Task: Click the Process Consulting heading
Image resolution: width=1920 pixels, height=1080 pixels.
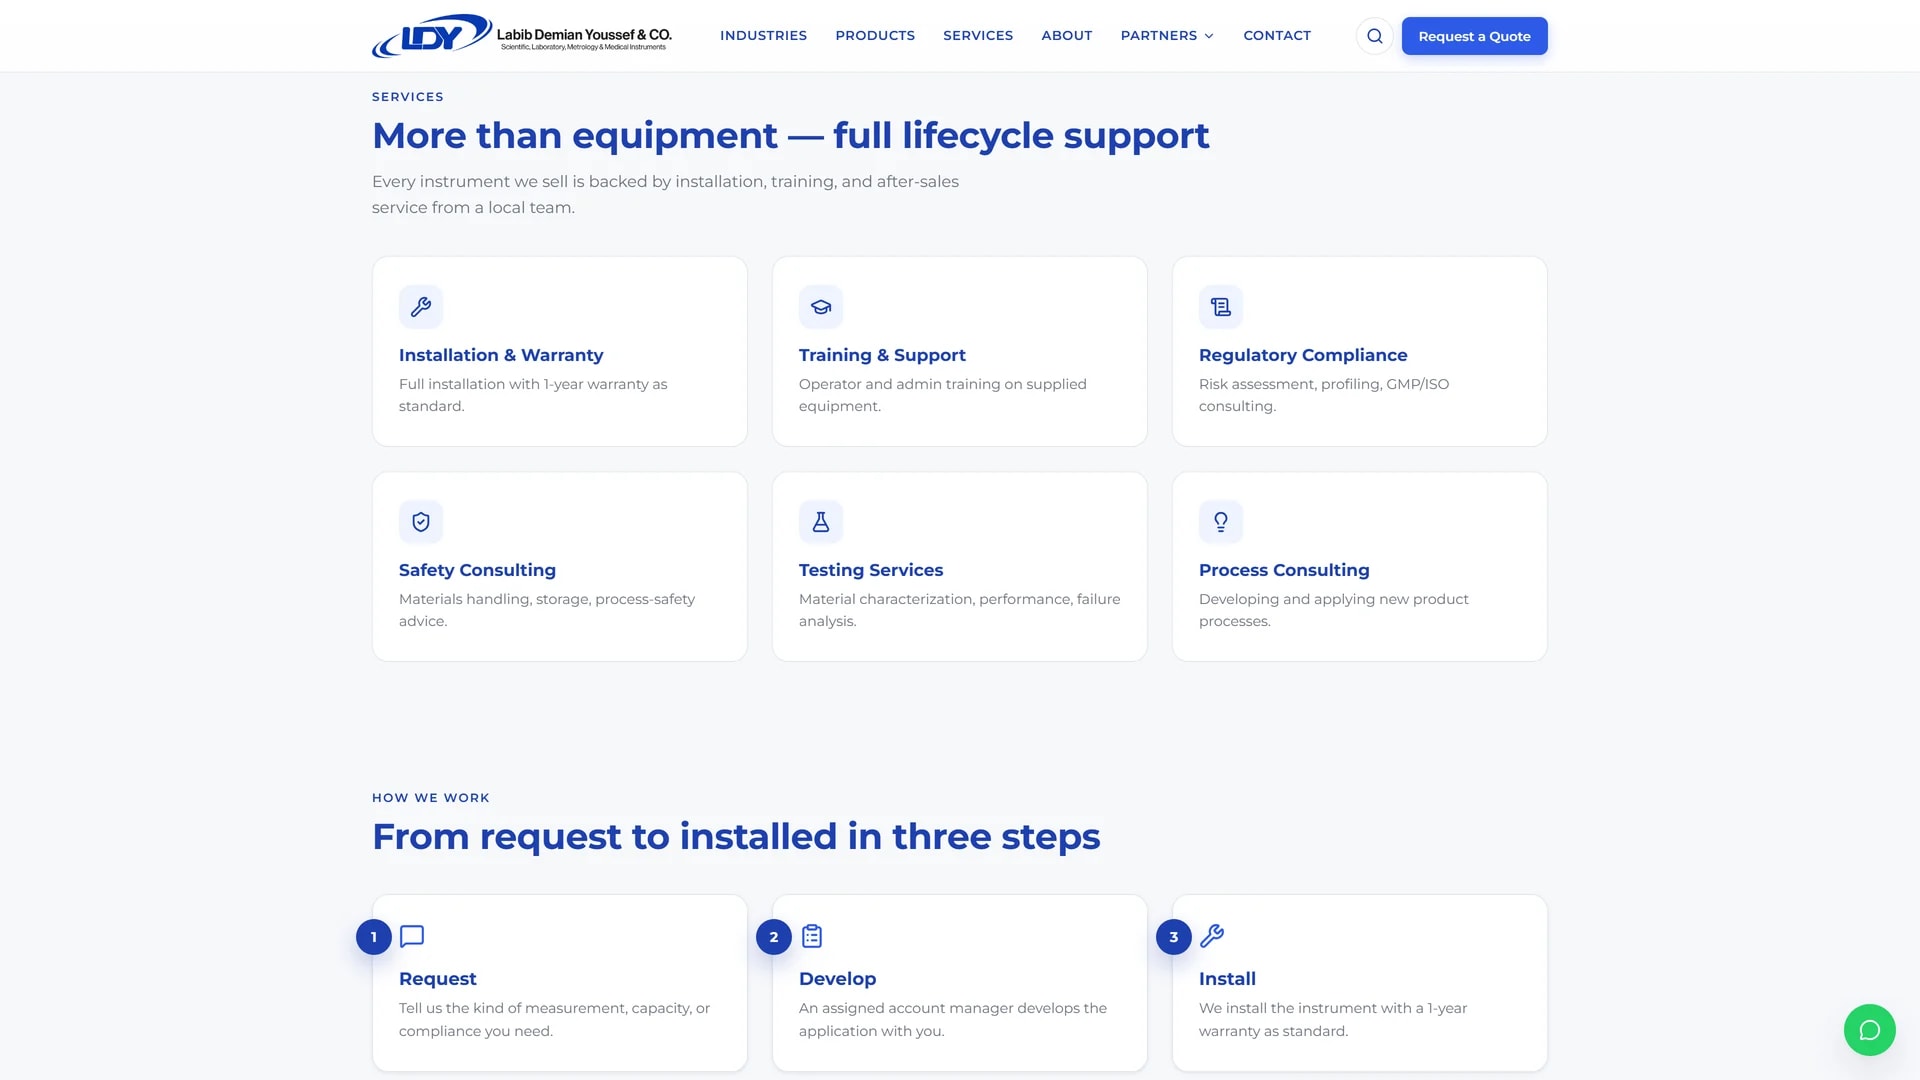Action: coord(1284,570)
